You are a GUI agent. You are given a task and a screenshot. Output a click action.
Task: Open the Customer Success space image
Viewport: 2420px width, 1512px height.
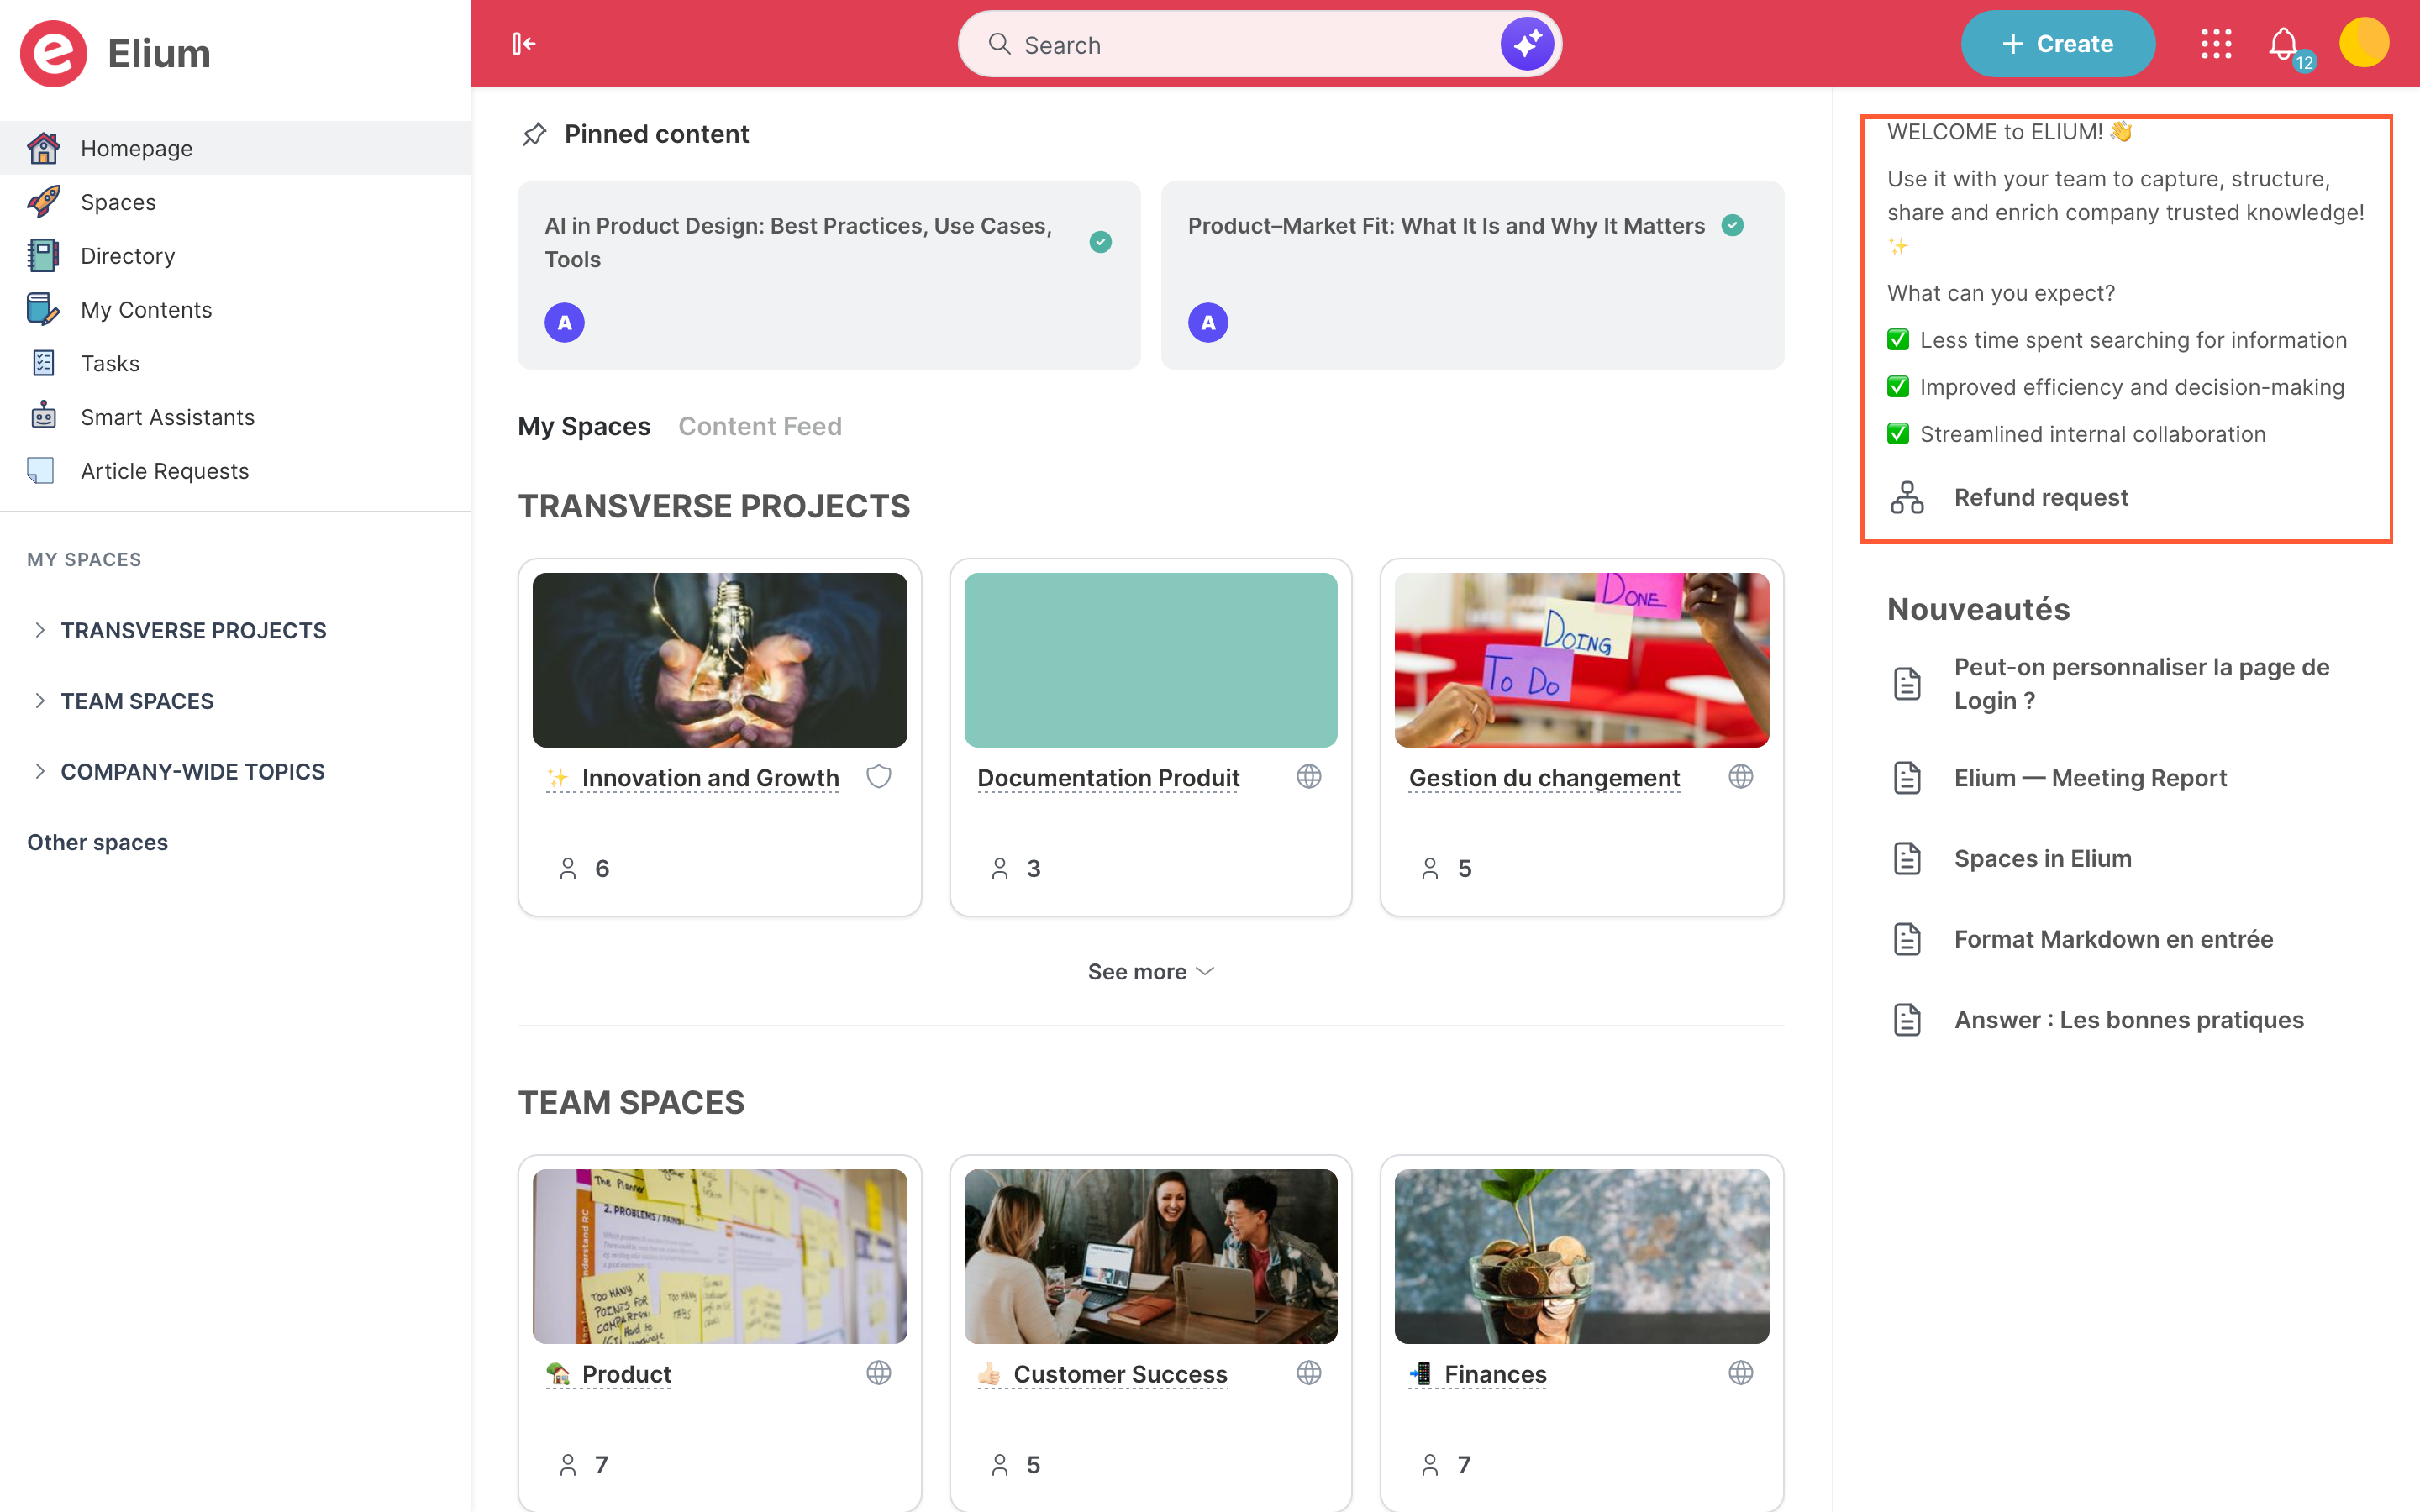[x=1150, y=1256]
